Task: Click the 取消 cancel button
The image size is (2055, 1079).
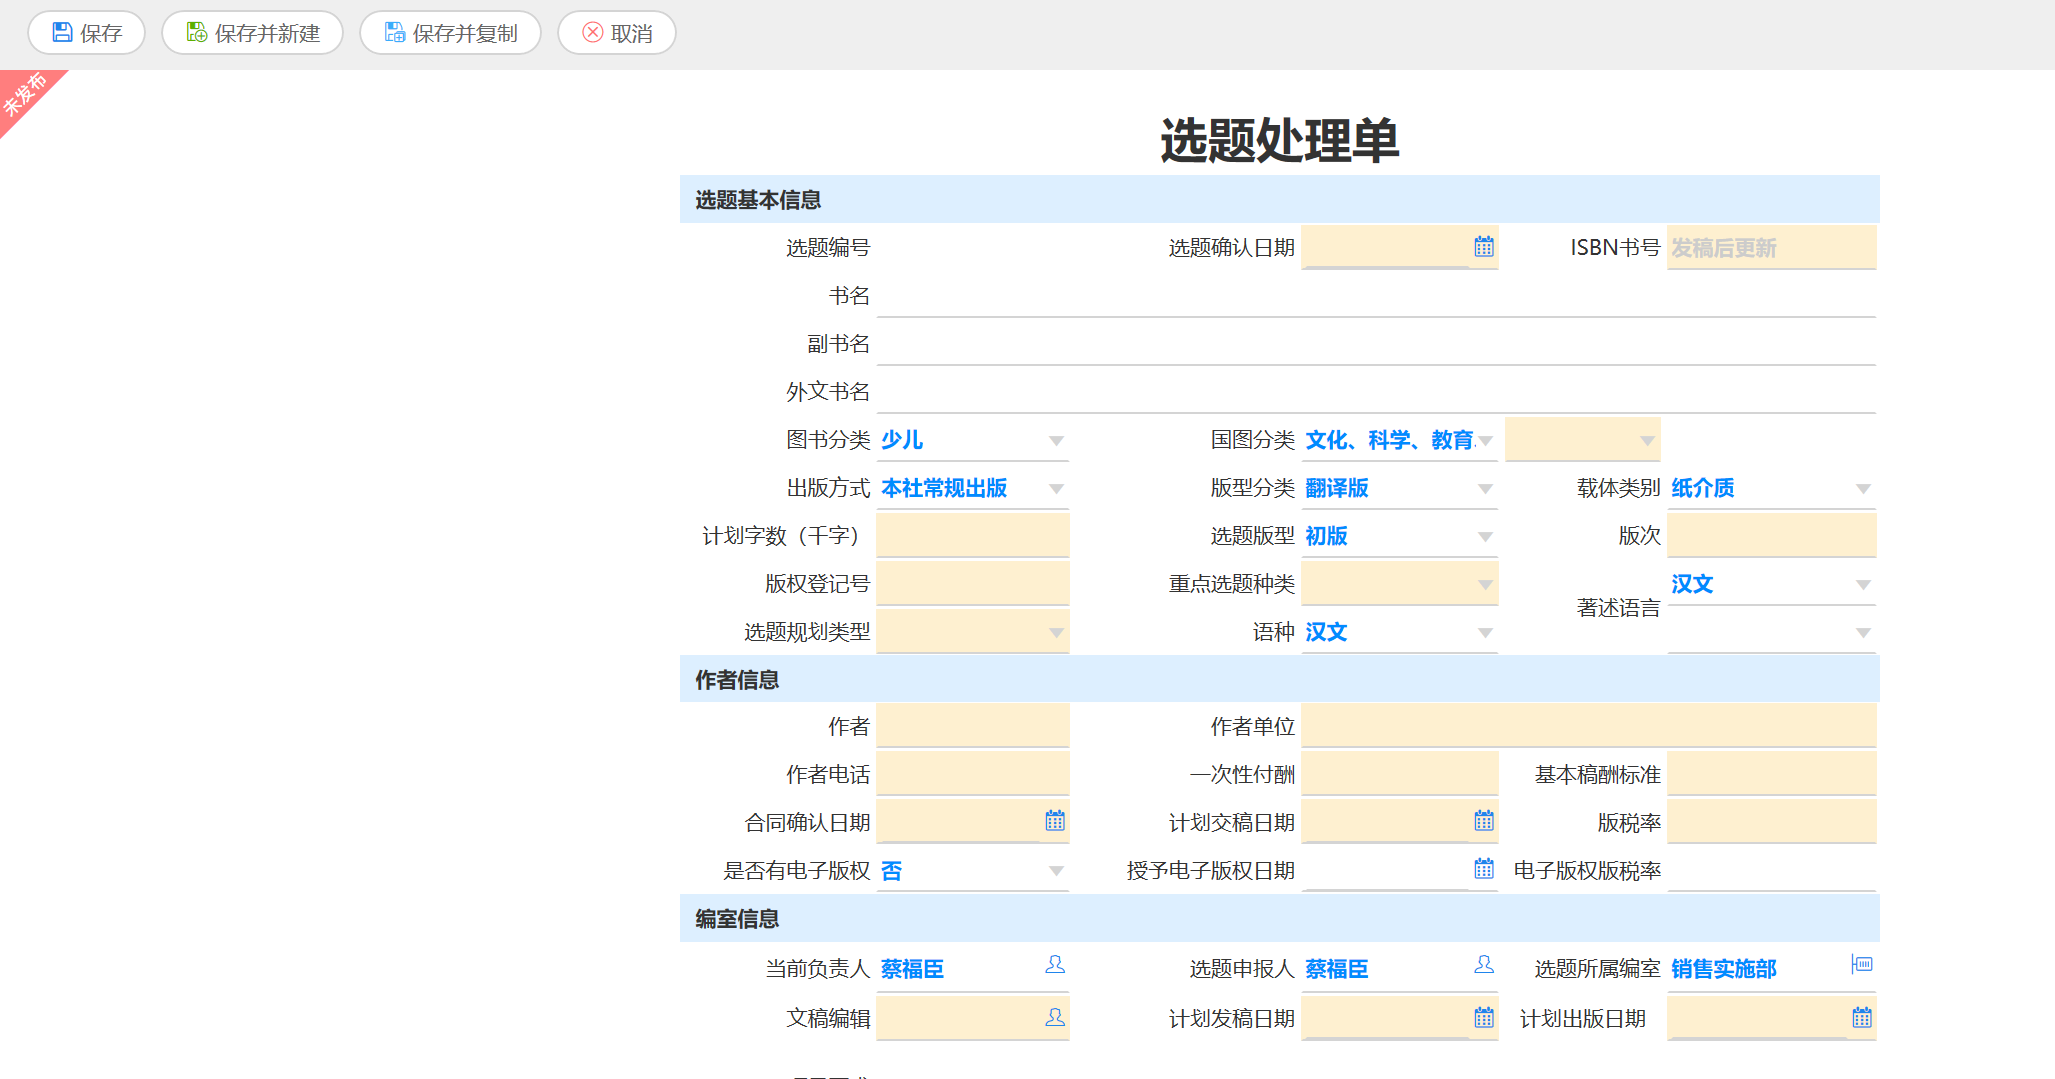Action: (616, 33)
